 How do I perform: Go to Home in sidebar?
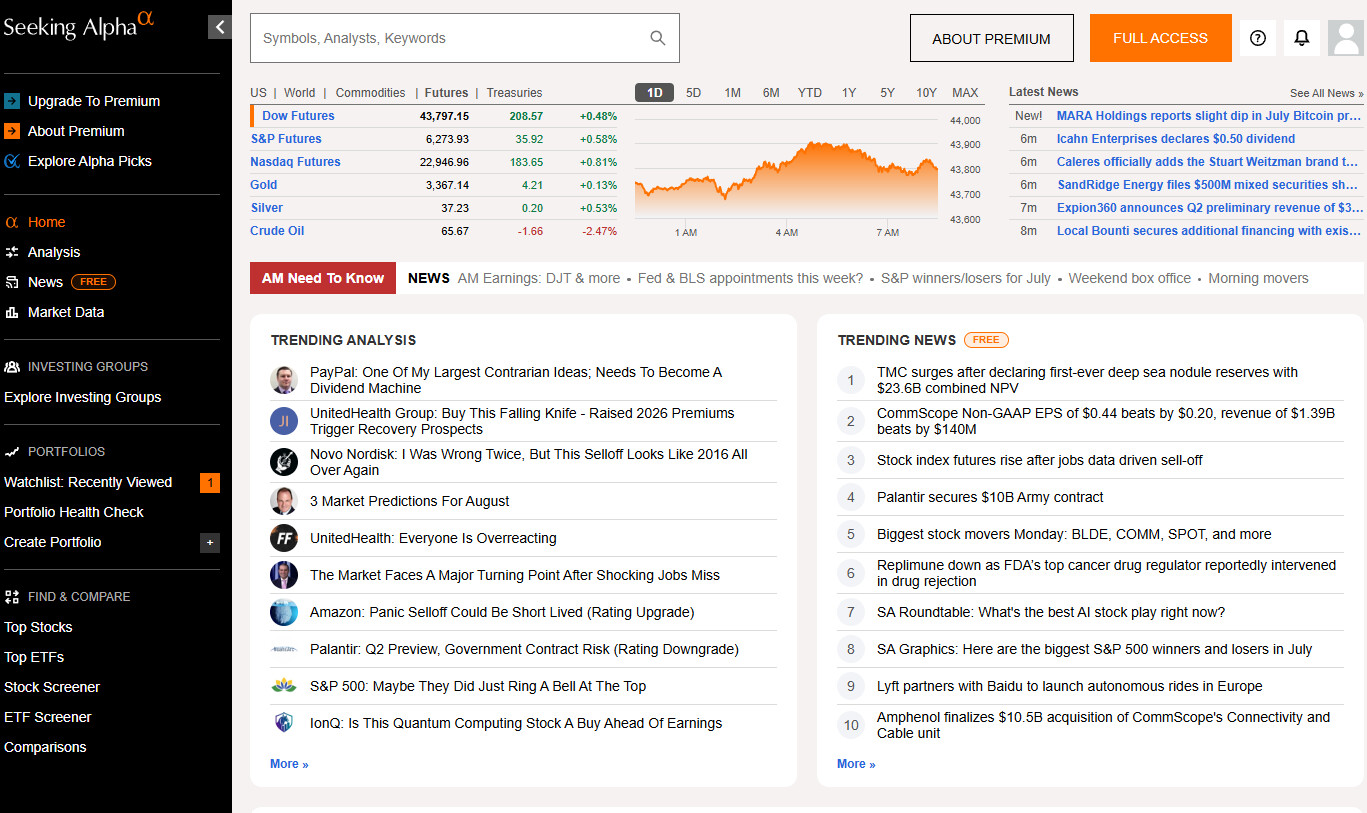[x=47, y=222]
